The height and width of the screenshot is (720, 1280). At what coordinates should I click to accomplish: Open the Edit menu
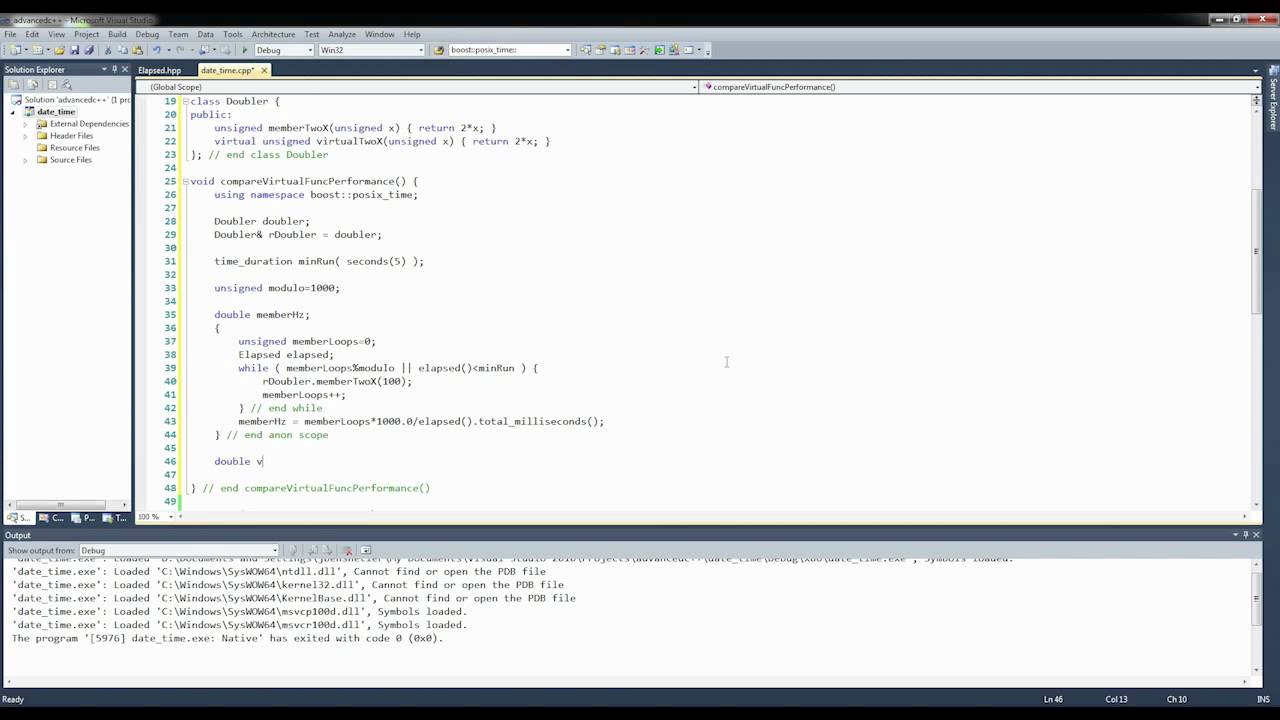(33, 34)
